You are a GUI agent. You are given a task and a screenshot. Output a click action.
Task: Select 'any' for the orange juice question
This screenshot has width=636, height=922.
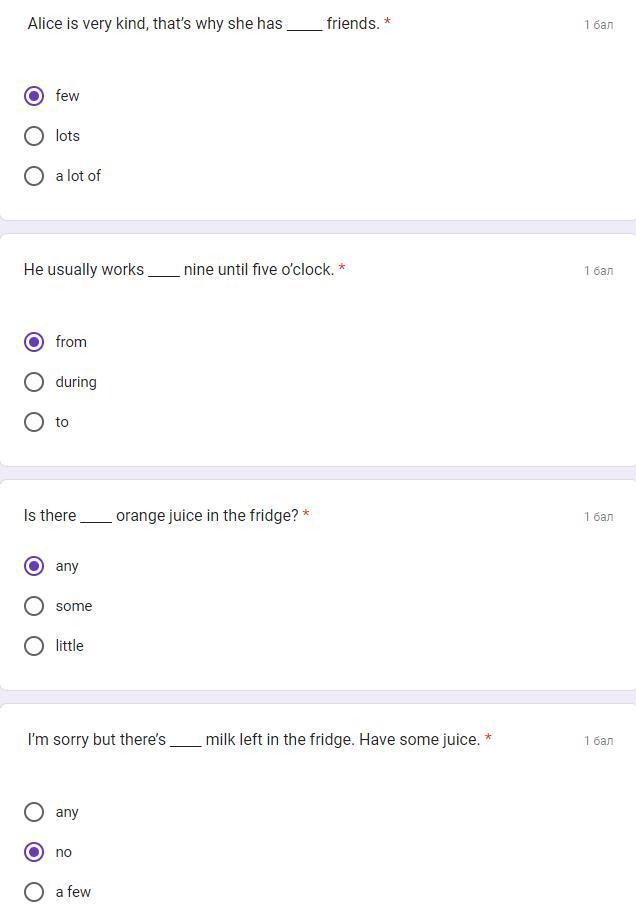34,566
